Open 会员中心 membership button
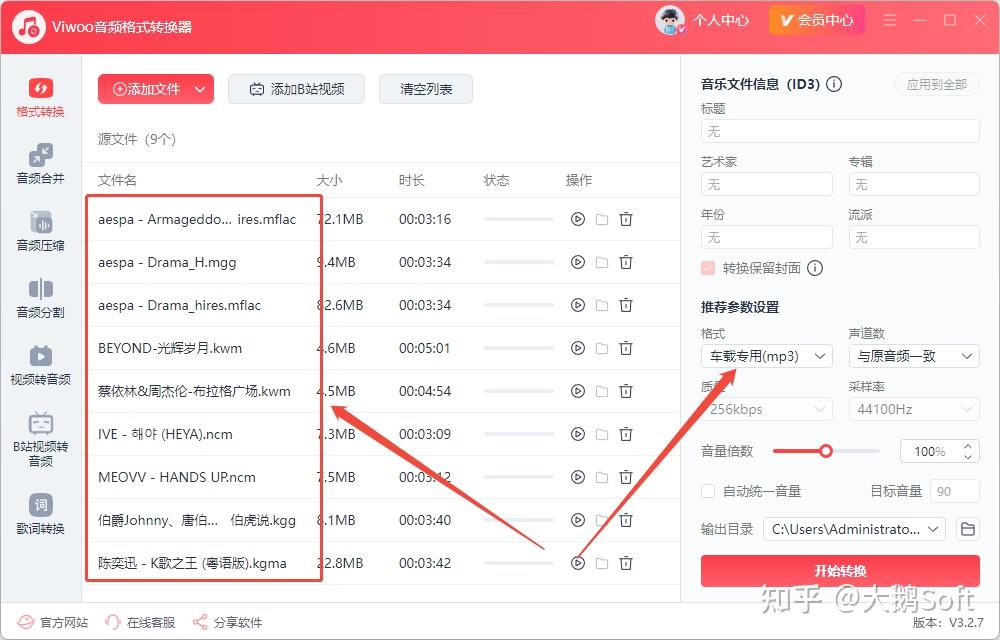Screen dimensions: 1000x640 point(817,20)
